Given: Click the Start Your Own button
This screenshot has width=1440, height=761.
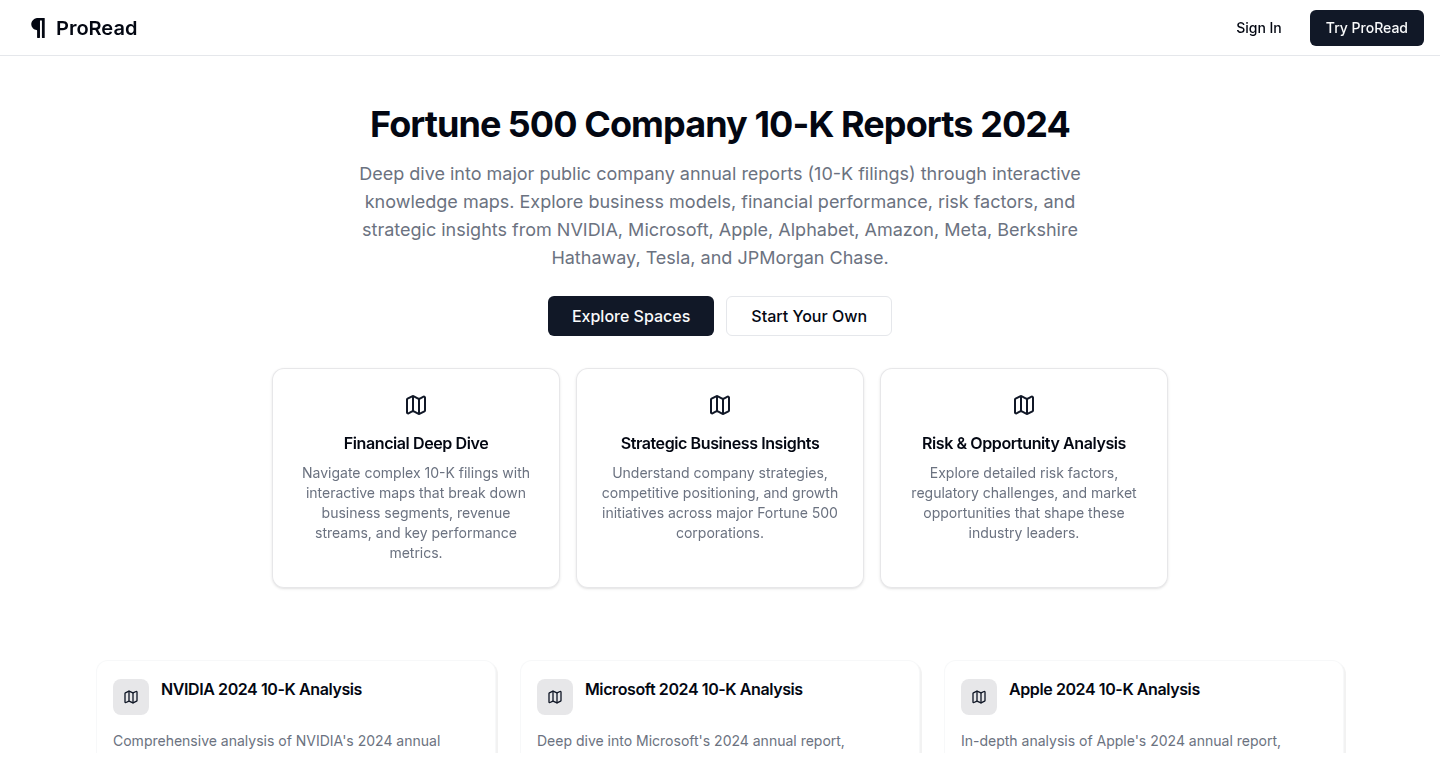Looking at the screenshot, I should (x=809, y=316).
